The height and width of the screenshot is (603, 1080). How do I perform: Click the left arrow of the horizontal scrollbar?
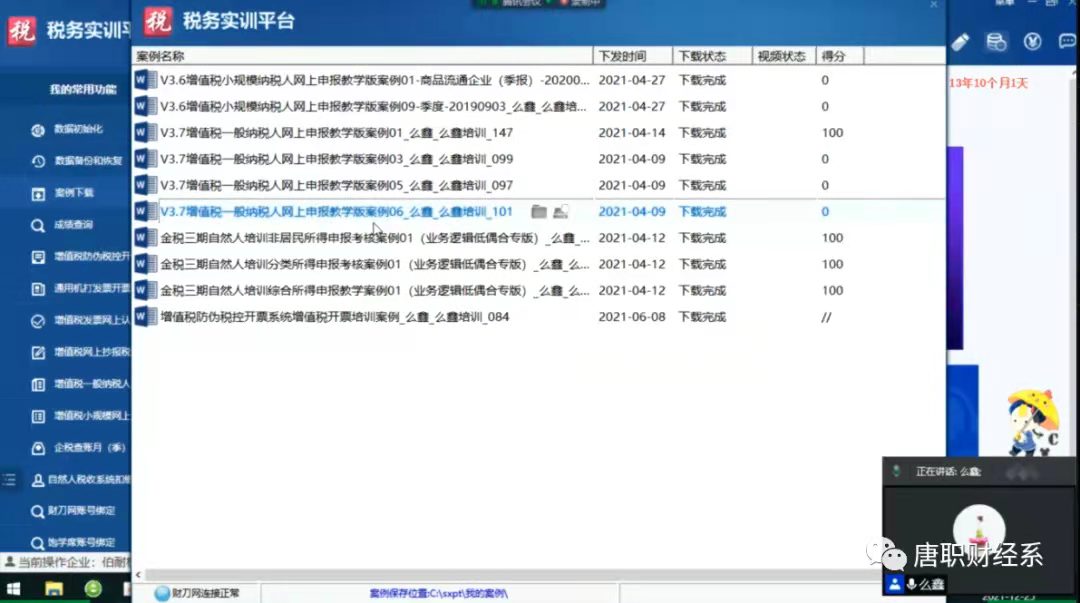click(x=138, y=575)
